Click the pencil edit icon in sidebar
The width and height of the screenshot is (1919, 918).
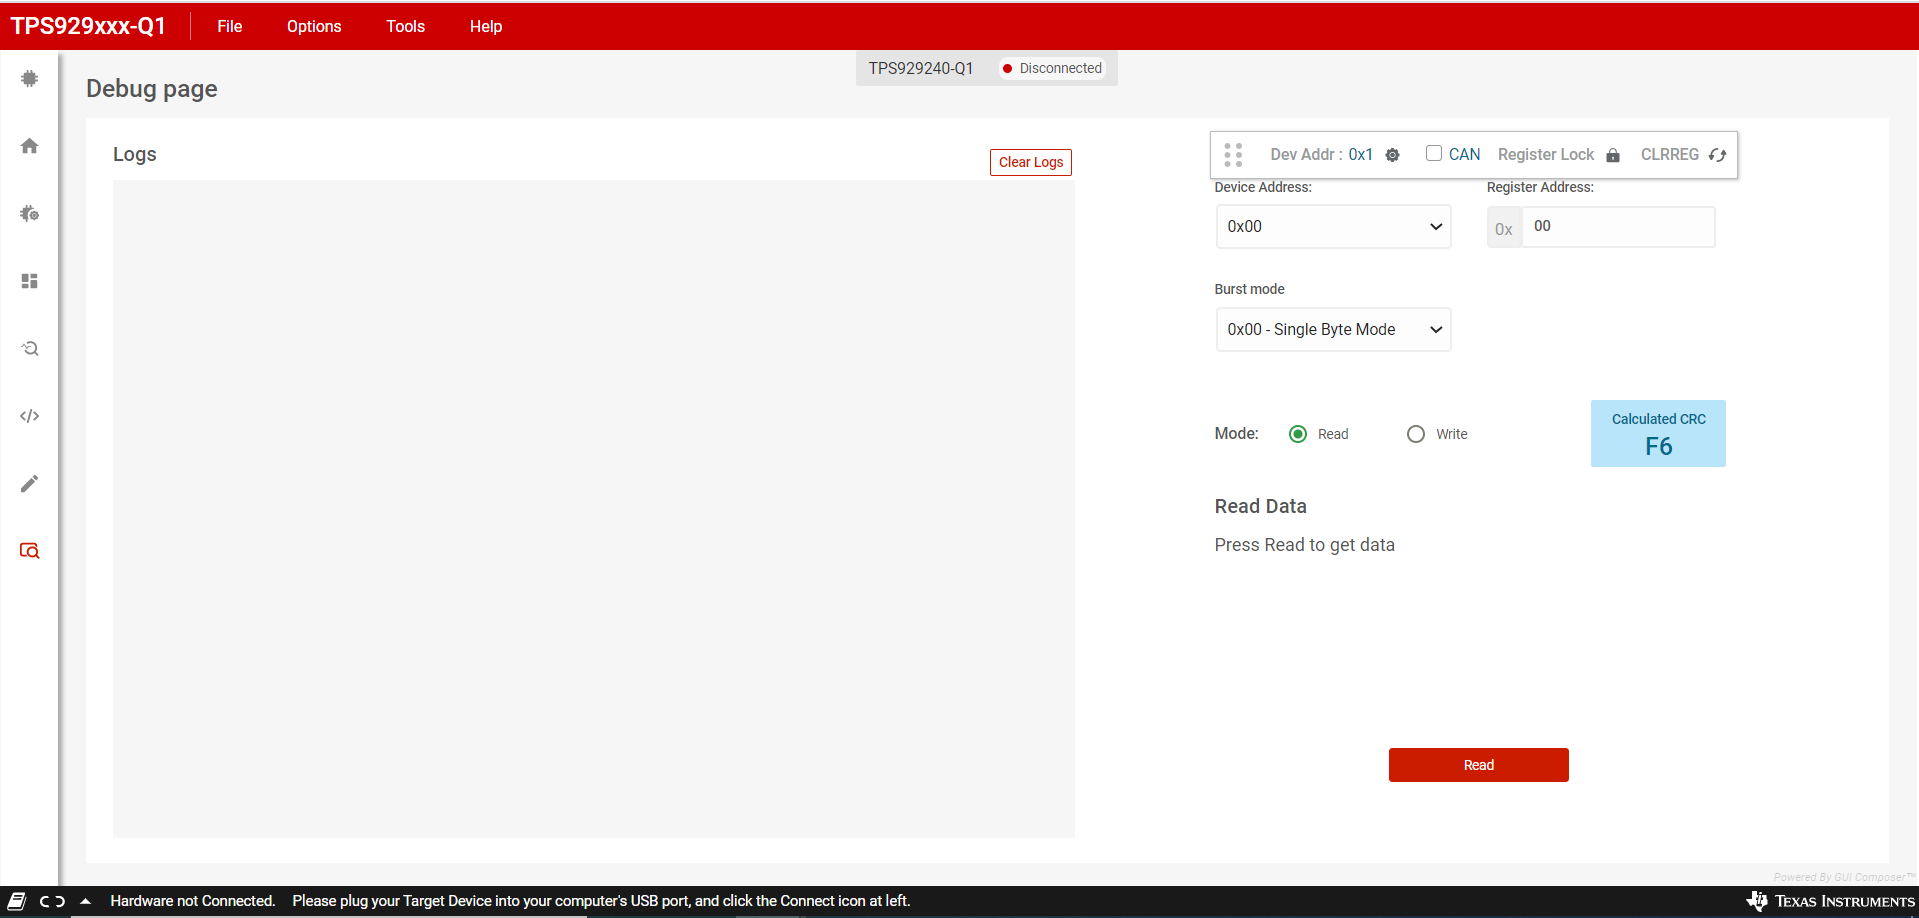pyautogui.click(x=30, y=484)
